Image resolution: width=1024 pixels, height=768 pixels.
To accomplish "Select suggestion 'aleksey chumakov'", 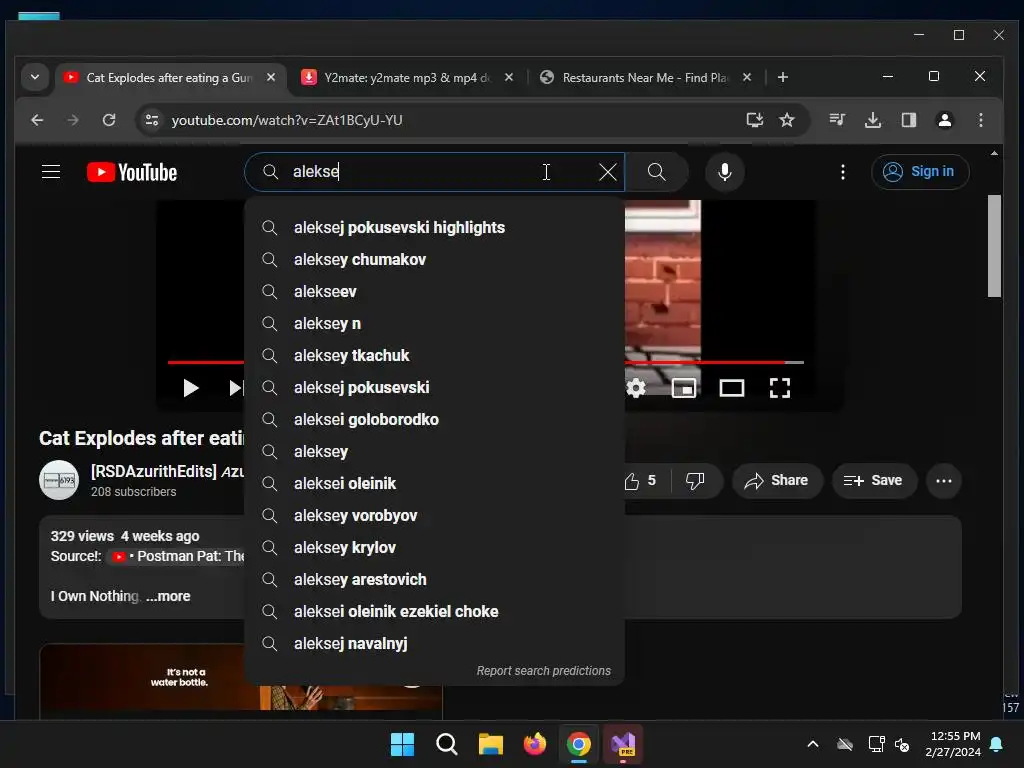I will 434,259.
